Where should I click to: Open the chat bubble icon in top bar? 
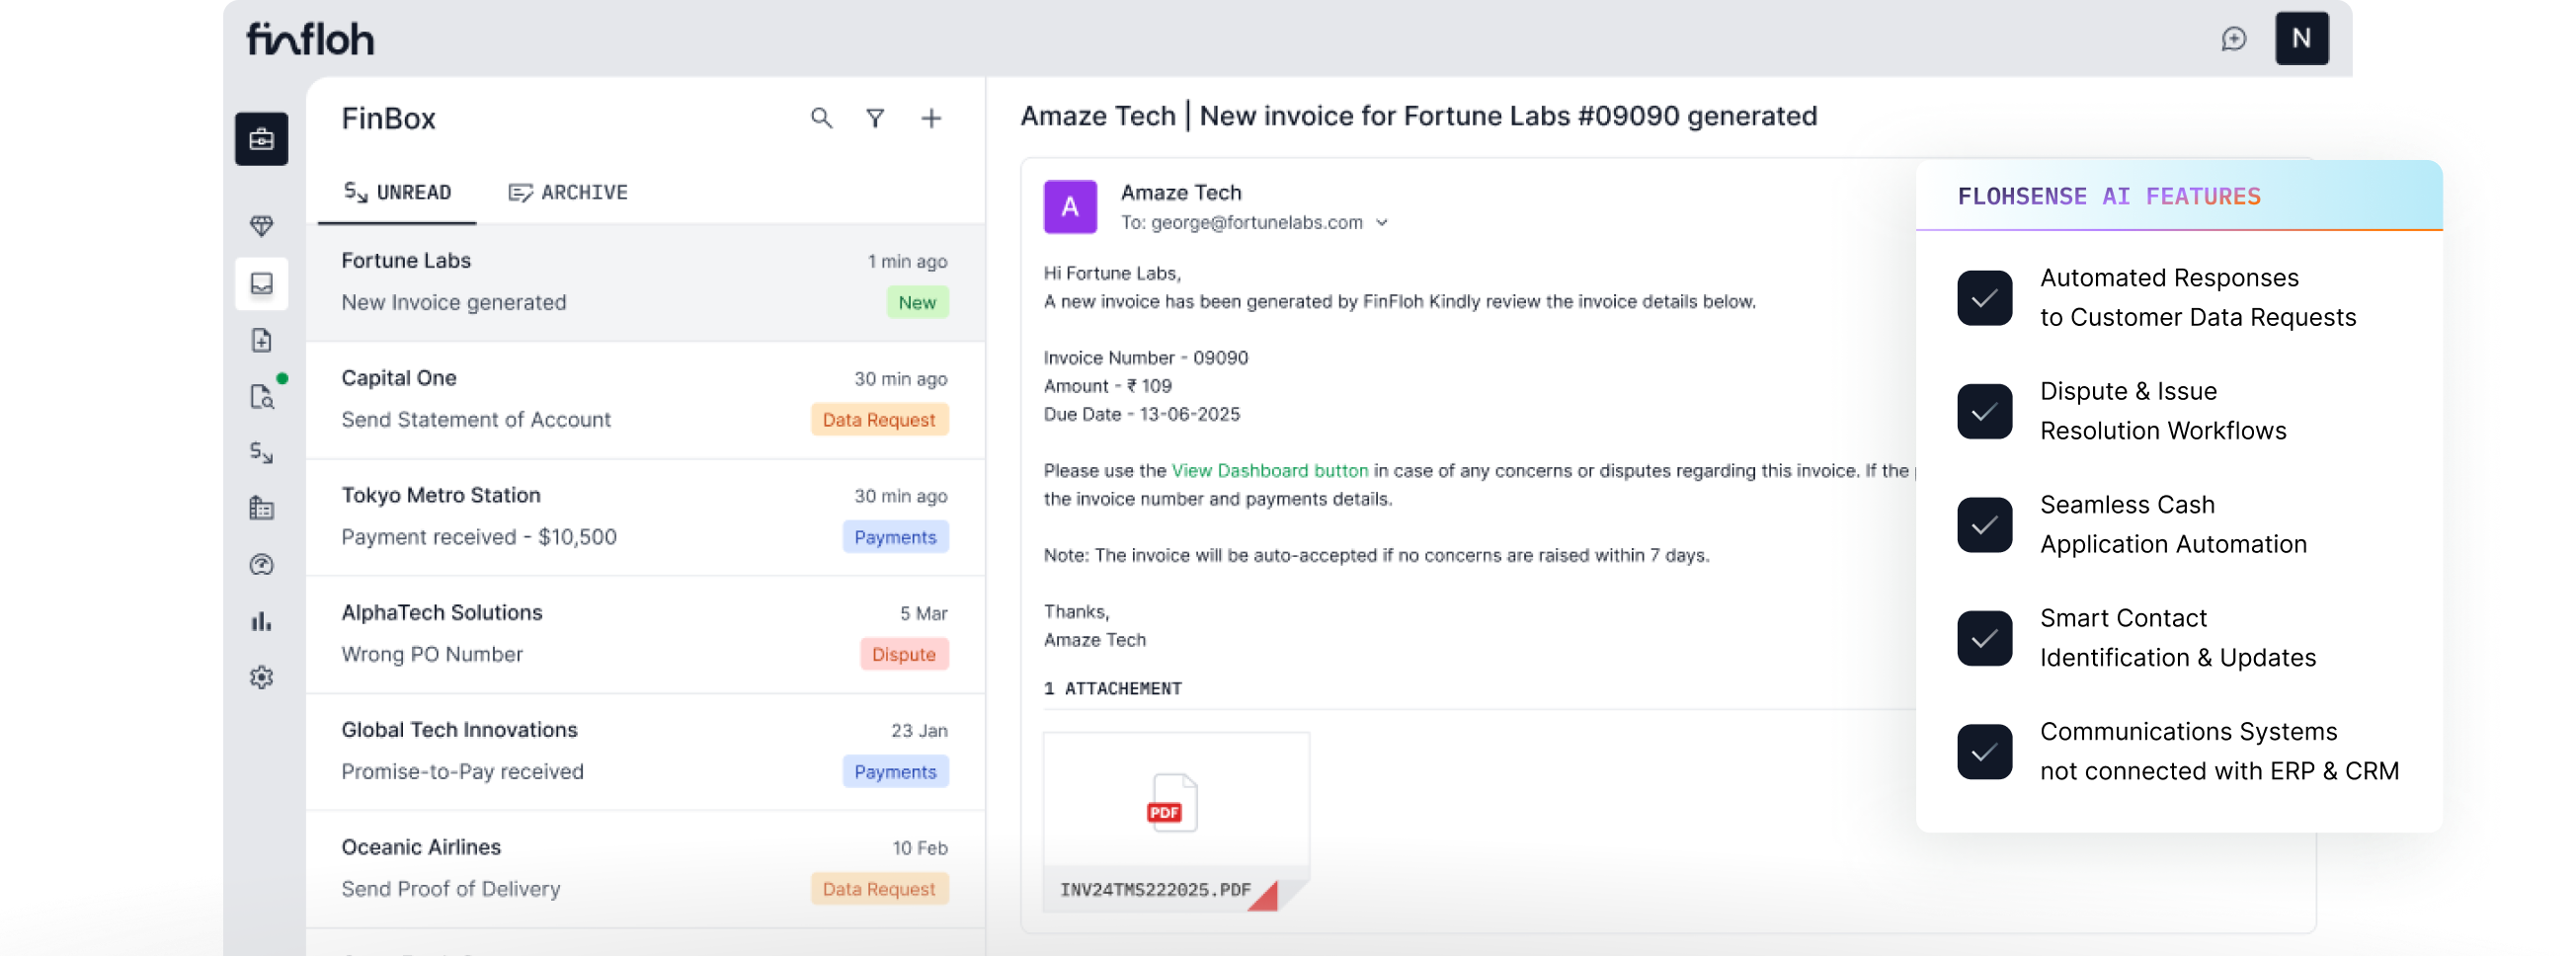pos(2233,39)
